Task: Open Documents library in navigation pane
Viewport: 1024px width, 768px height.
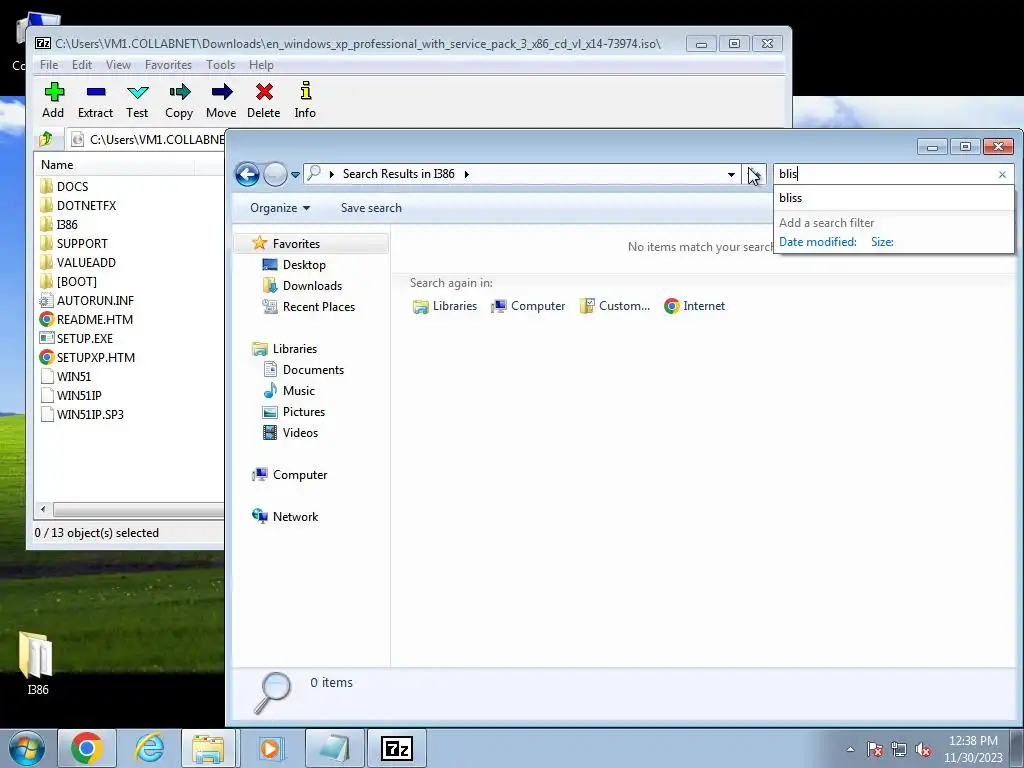Action: coord(303,370)
